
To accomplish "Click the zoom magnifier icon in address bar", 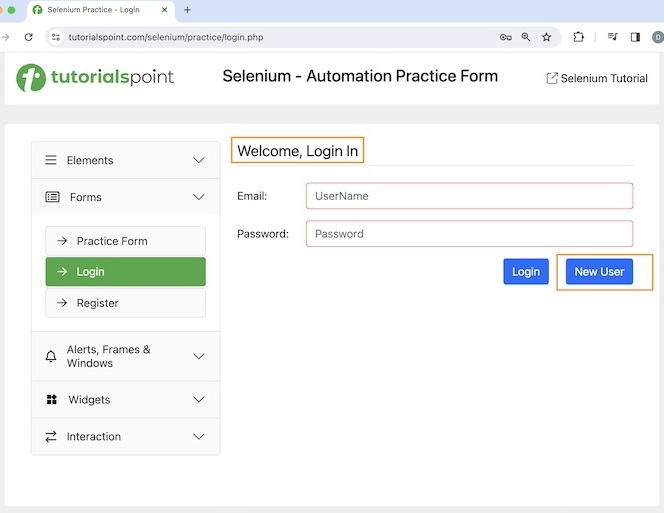I will coord(526,37).
